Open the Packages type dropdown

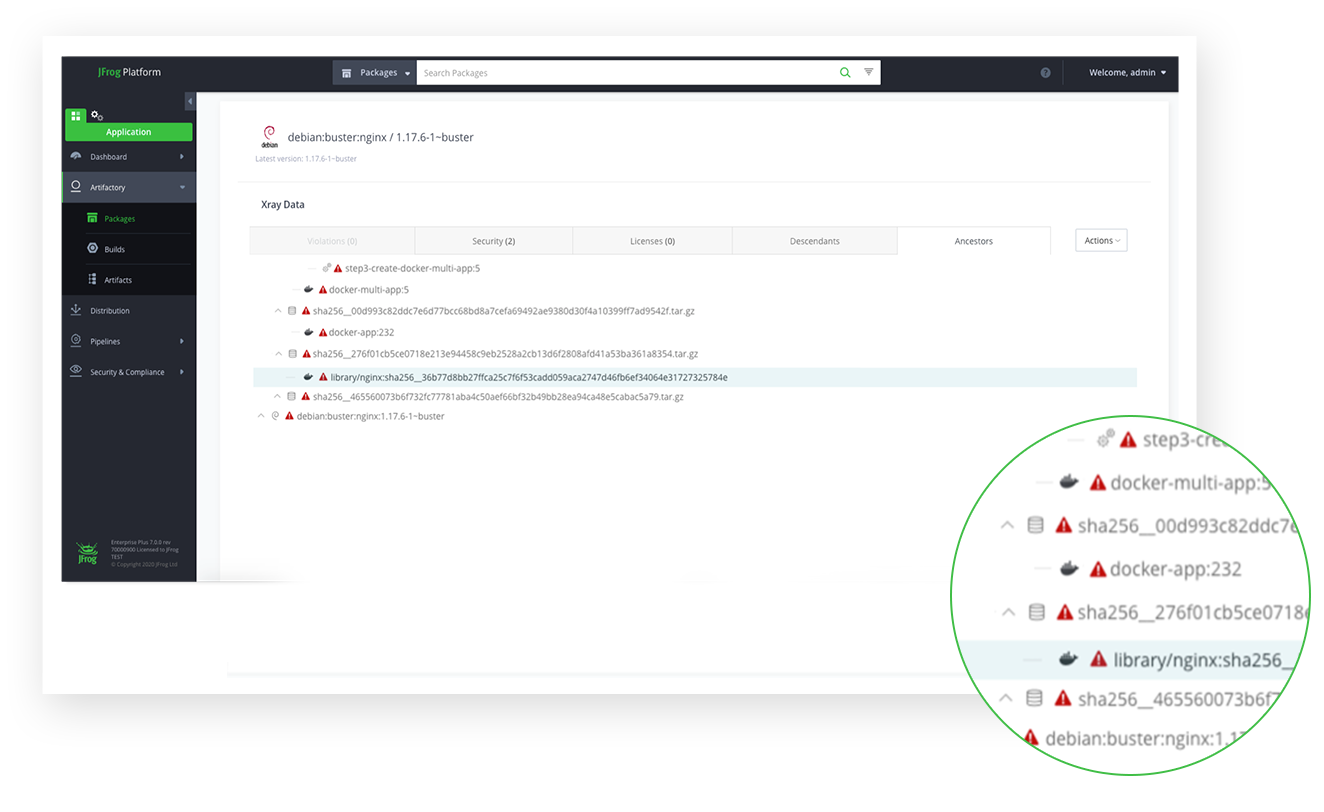pos(375,73)
